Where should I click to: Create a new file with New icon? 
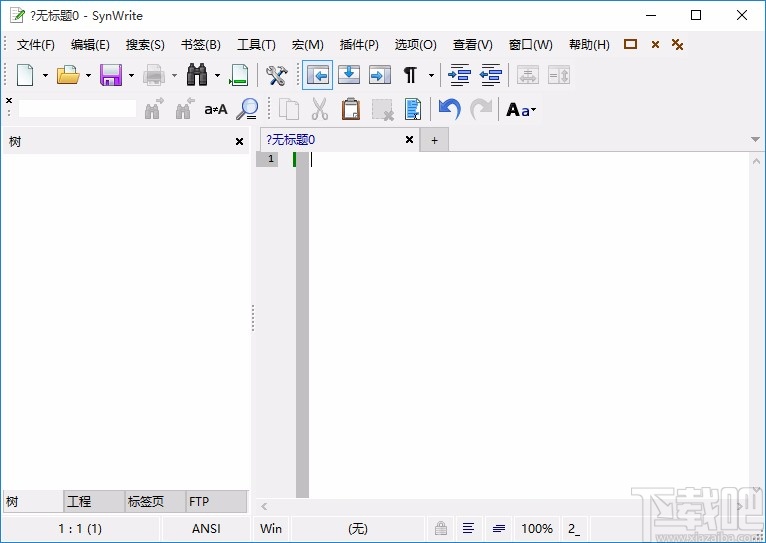25,75
